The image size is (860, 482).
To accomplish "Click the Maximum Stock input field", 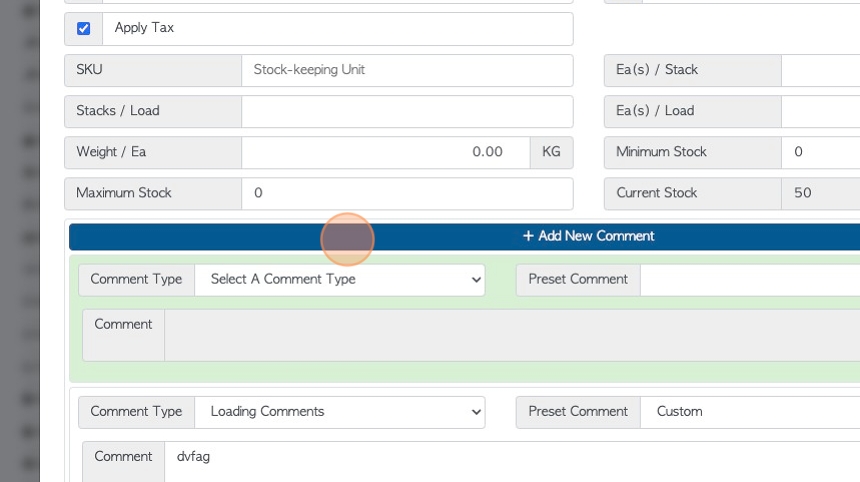I will 407,194.
